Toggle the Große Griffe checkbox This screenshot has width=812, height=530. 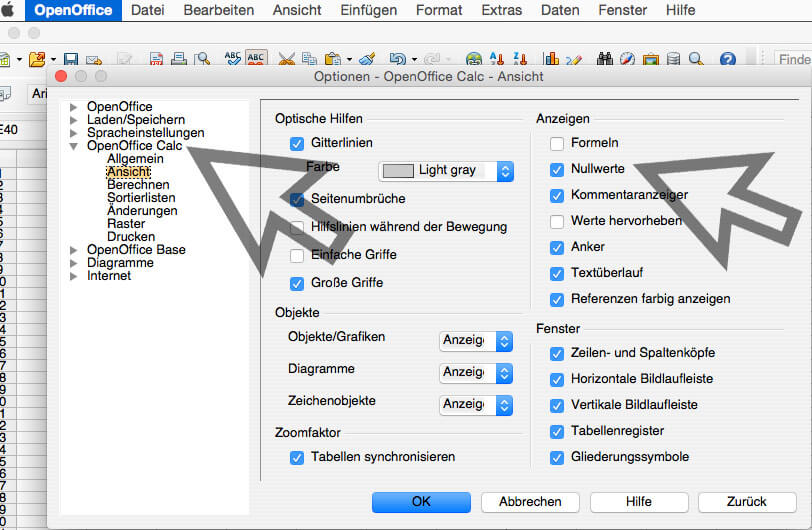point(297,283)
